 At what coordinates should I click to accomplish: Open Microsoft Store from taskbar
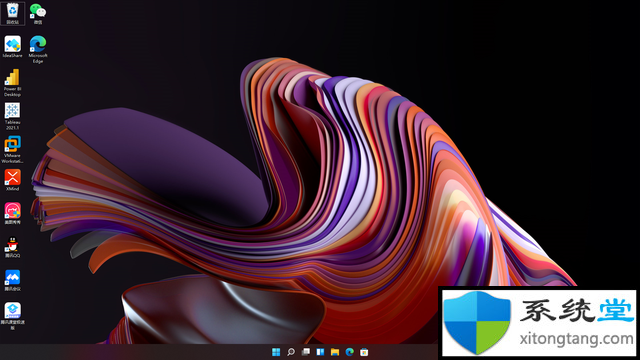pyautogui.click(x=364, y=352)
